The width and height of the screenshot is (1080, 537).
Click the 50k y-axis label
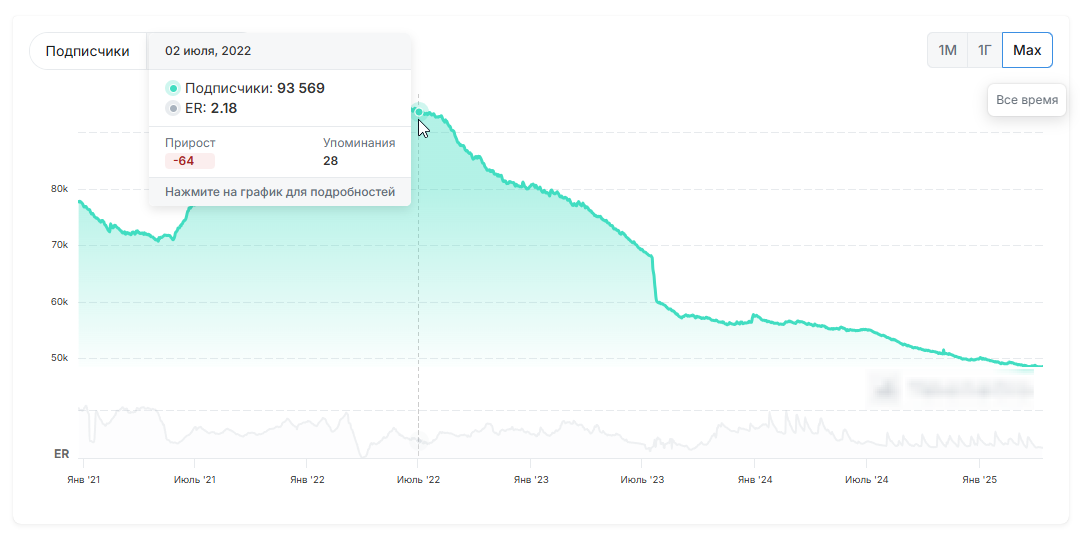tap(59, 358)
